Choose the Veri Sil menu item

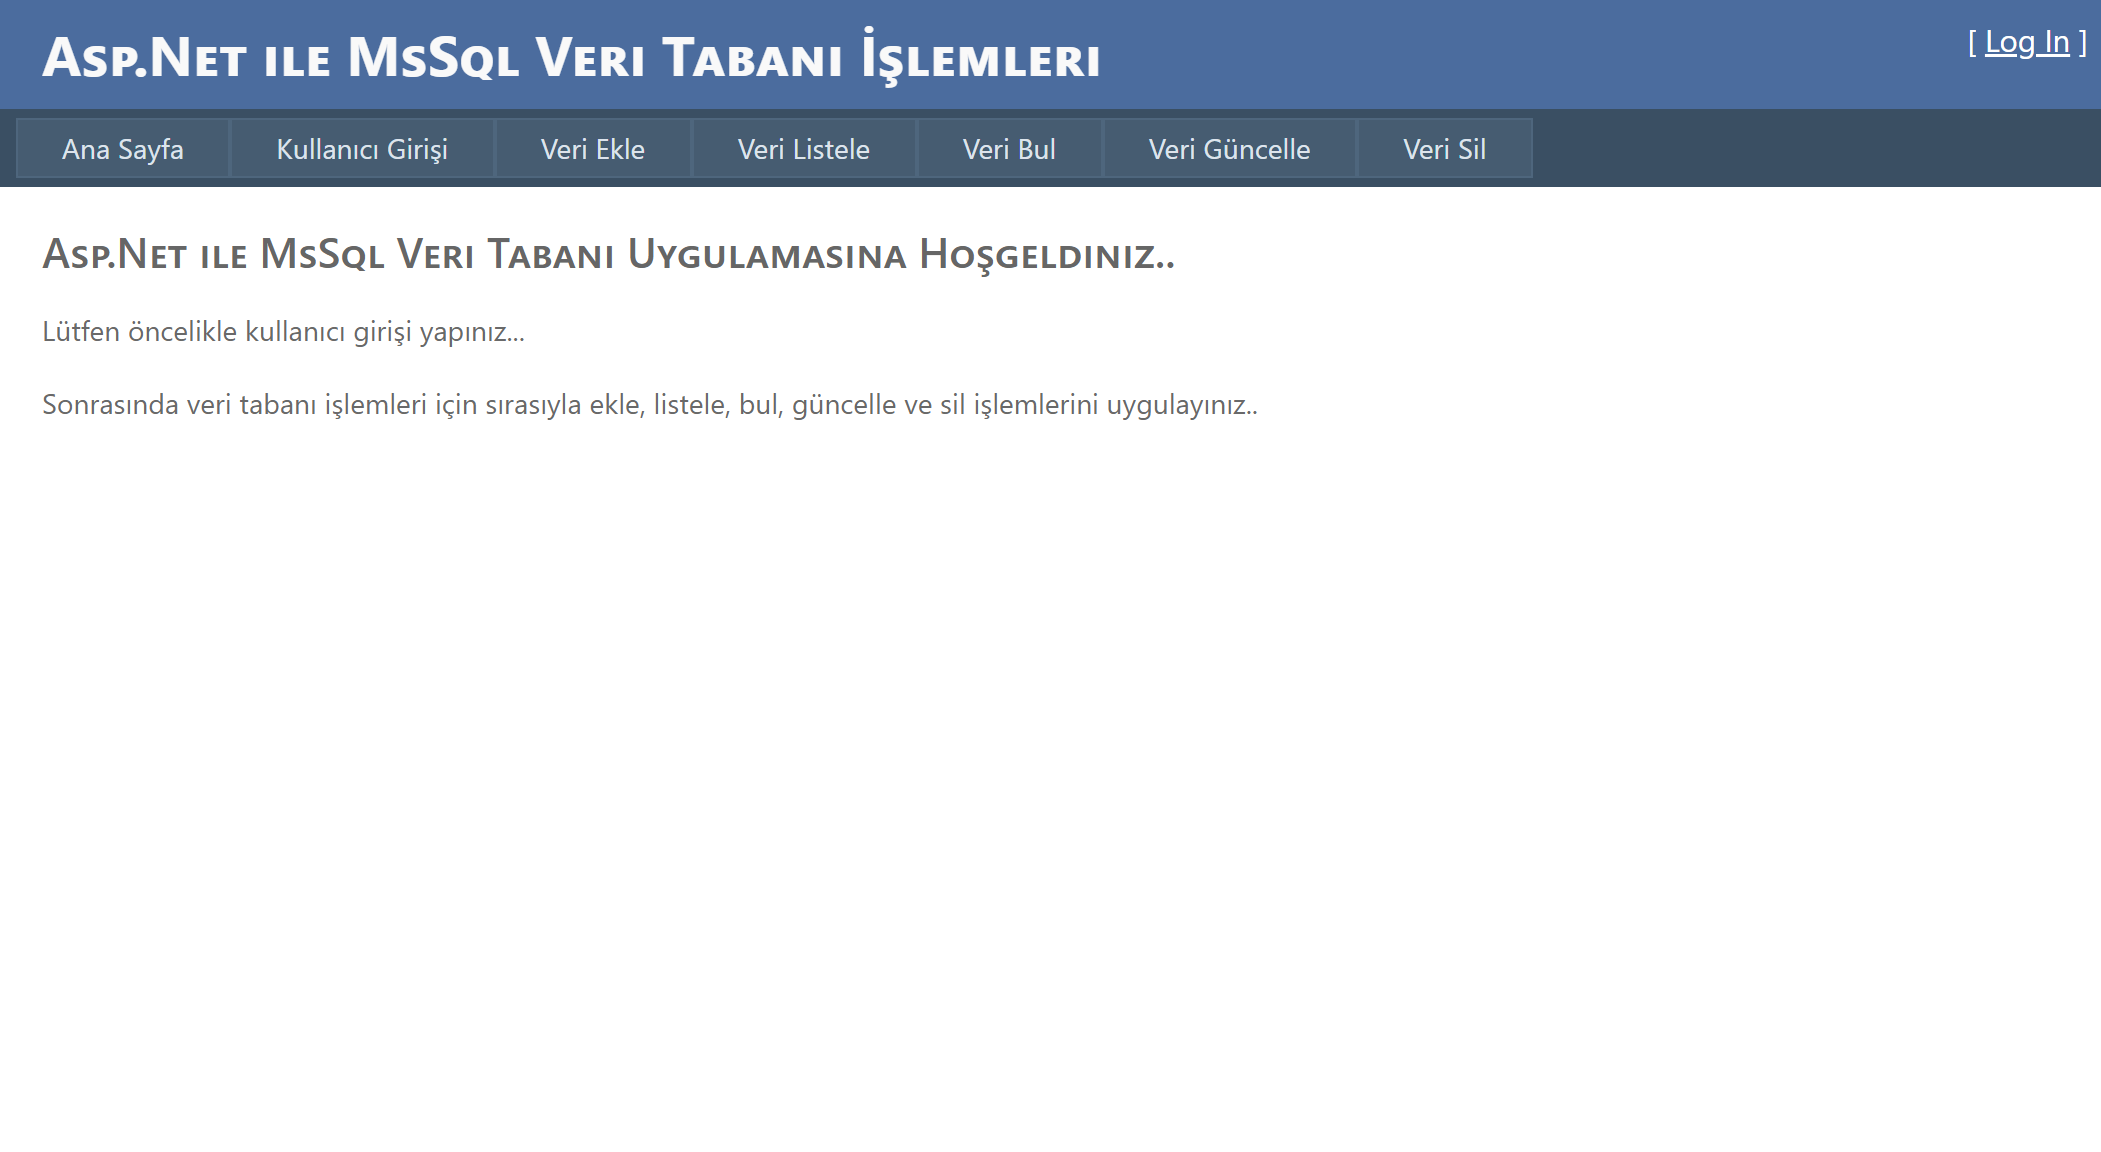click(x=1444, y=149)
